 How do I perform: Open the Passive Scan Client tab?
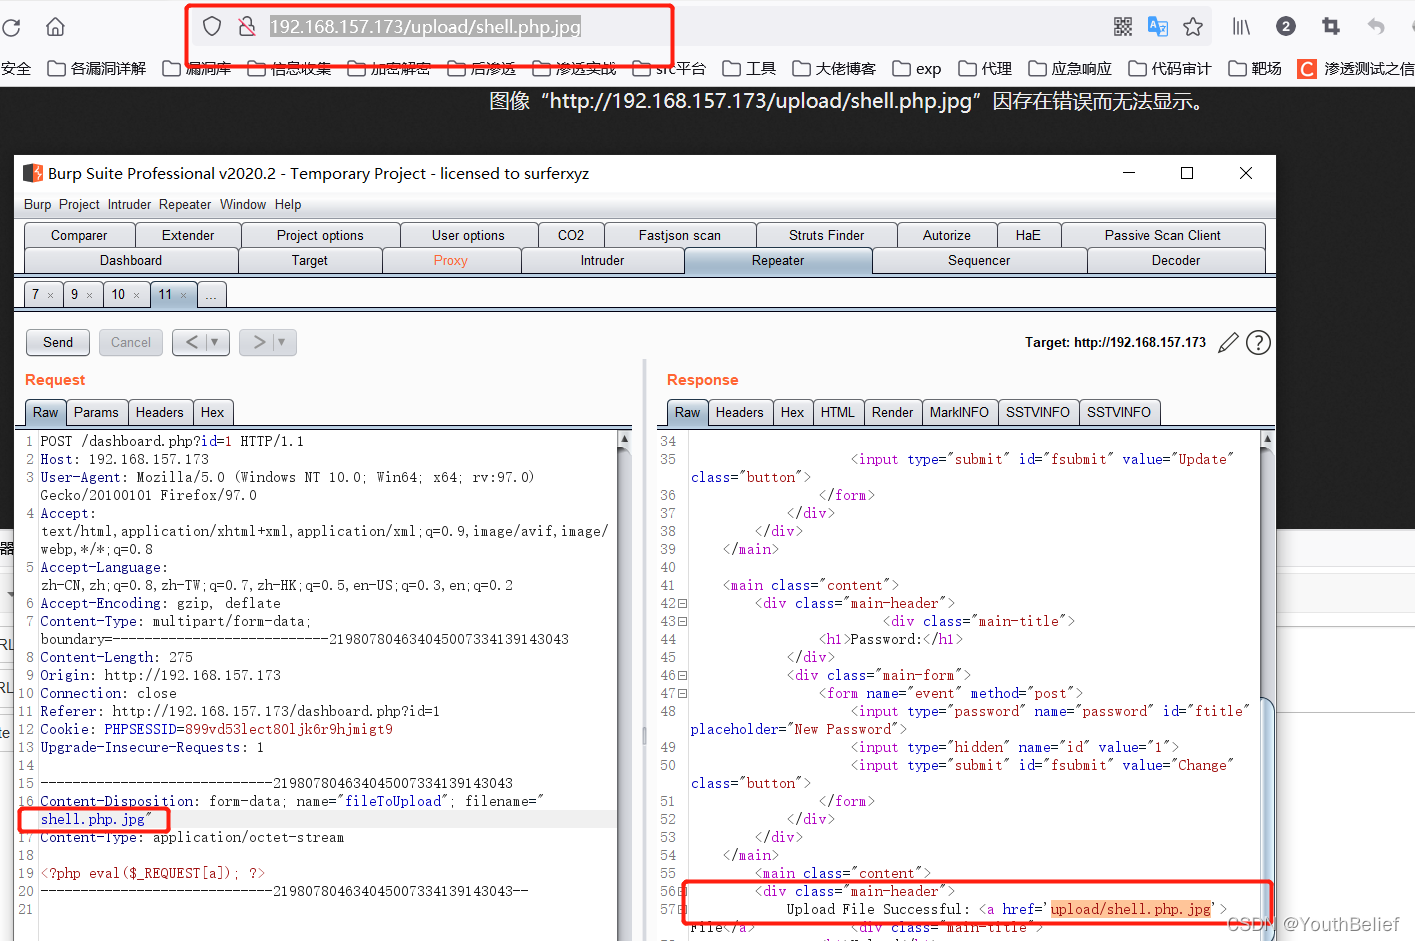click(x=1163, y=235)
